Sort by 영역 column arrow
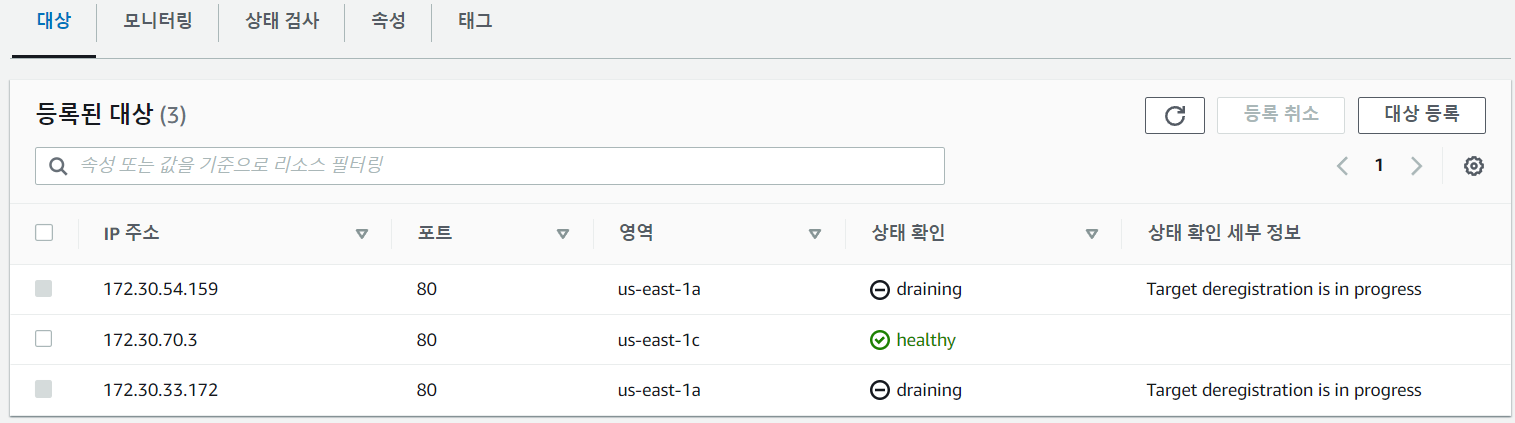This screenshot has width=1515, height=423. click(x=815, y=234)
